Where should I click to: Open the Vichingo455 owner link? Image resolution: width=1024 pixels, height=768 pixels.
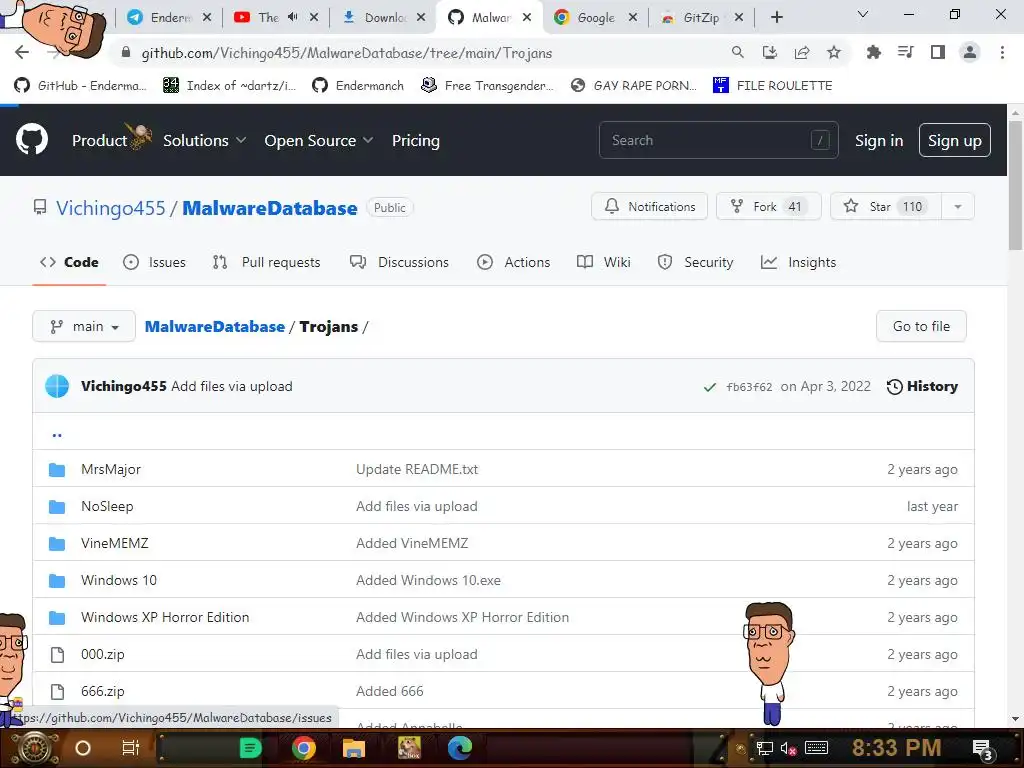click(110, 208)
